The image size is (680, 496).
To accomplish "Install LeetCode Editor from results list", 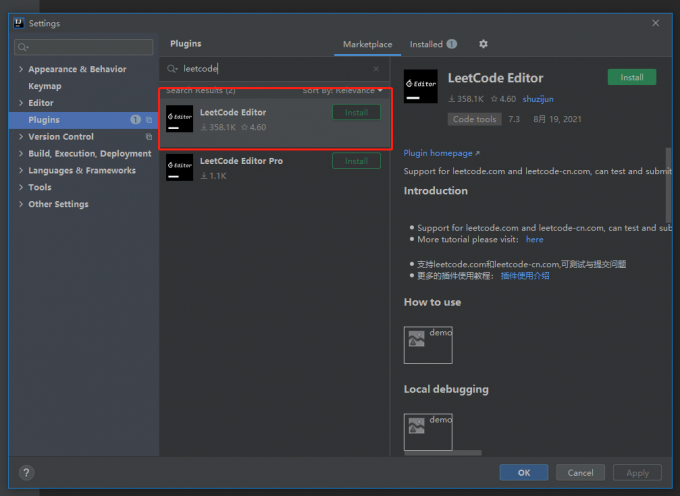I will click(356, 112).
